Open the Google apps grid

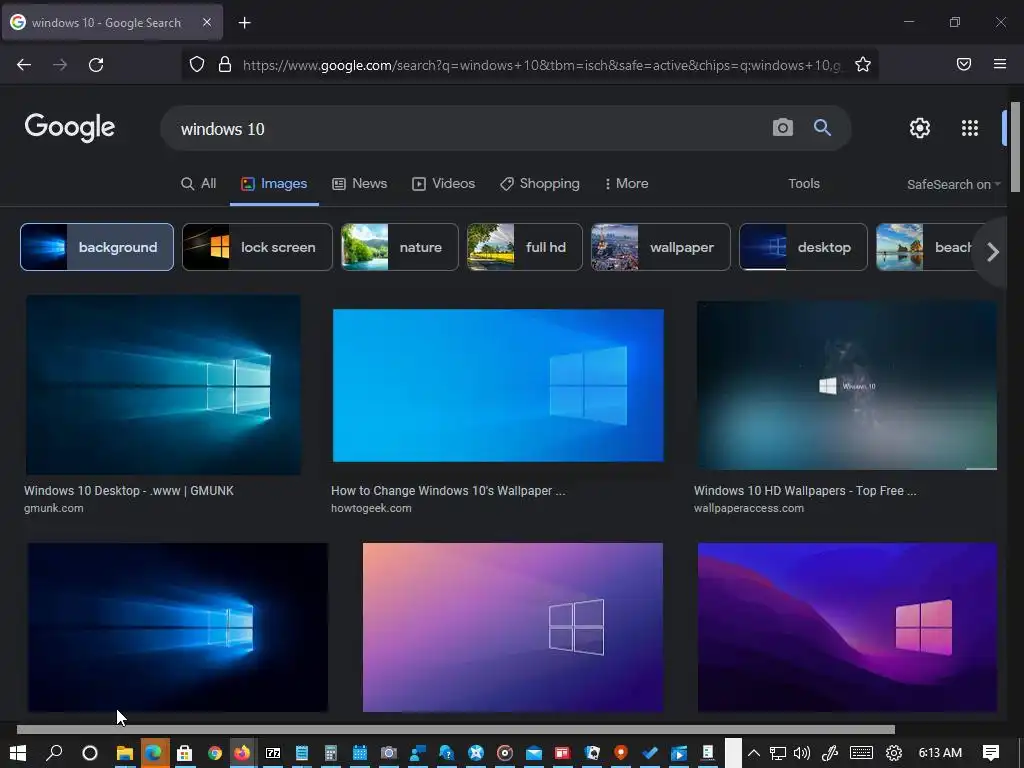[970, 128]
